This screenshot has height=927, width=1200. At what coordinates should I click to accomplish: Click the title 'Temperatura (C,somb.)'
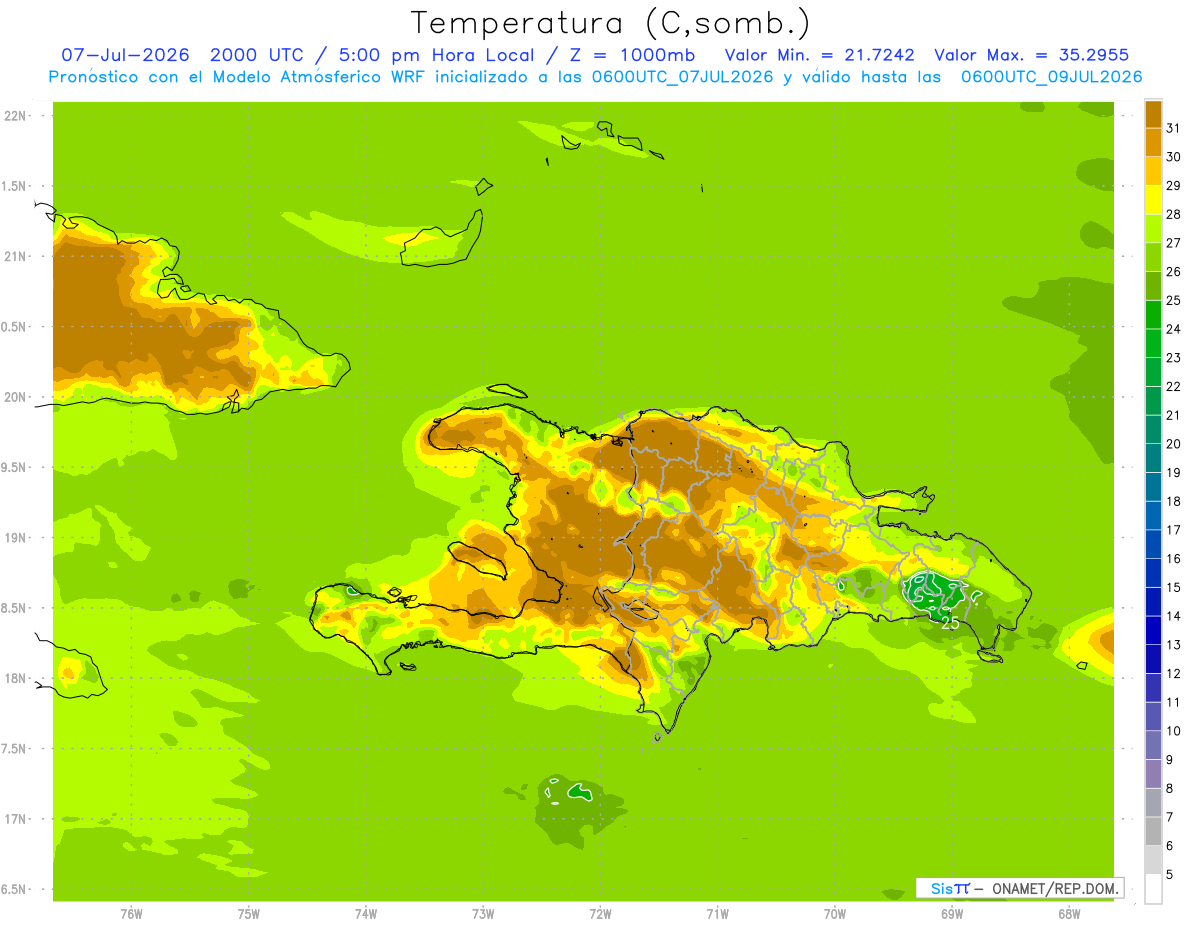click(610, 23)
